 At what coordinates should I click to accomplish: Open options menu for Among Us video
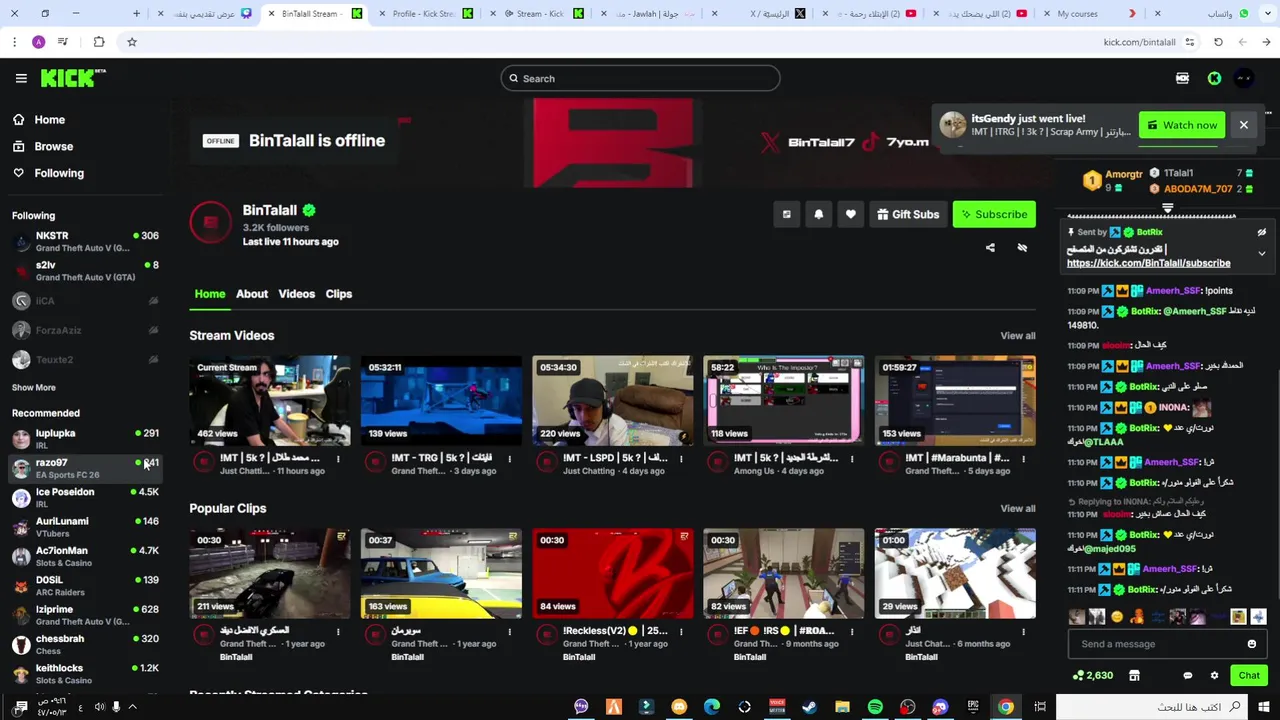852,460
